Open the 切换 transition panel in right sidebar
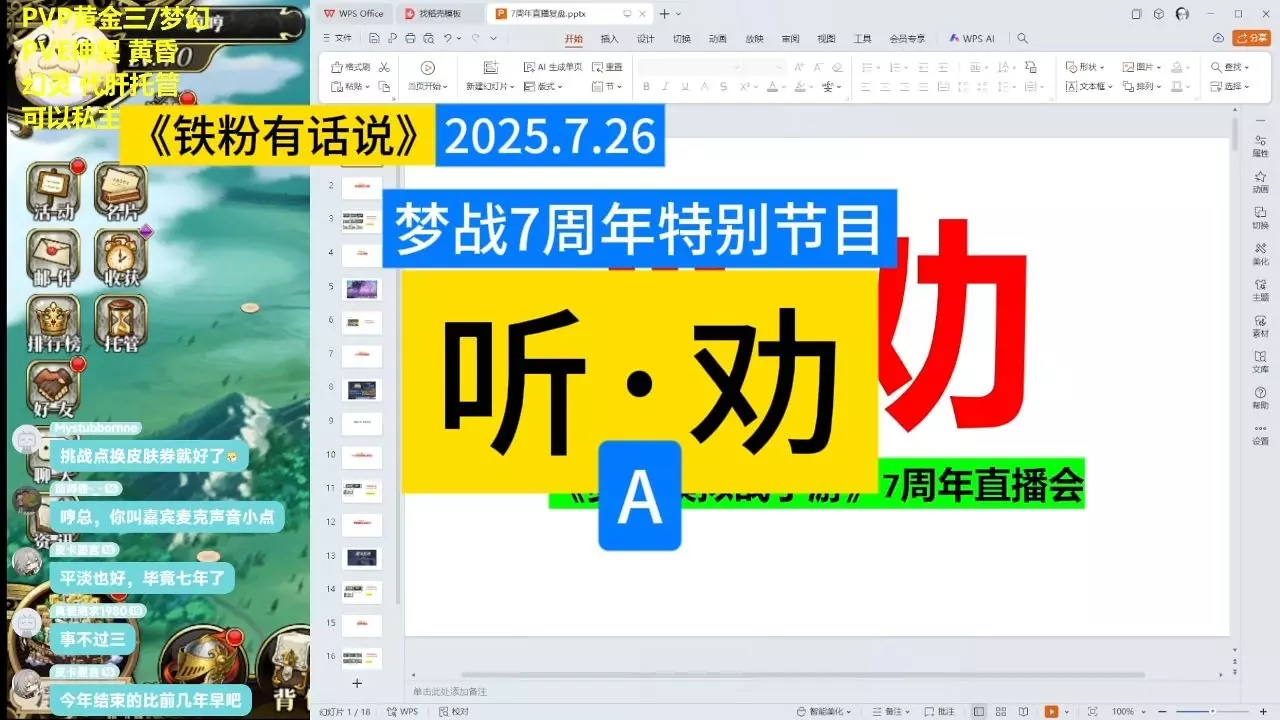This screenshot has height=720, width=1280. pyautogui.click(x=1260, y=218)
